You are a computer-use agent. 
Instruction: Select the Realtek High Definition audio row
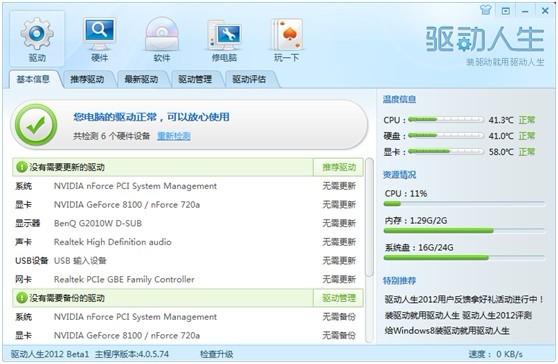[188, 242]
